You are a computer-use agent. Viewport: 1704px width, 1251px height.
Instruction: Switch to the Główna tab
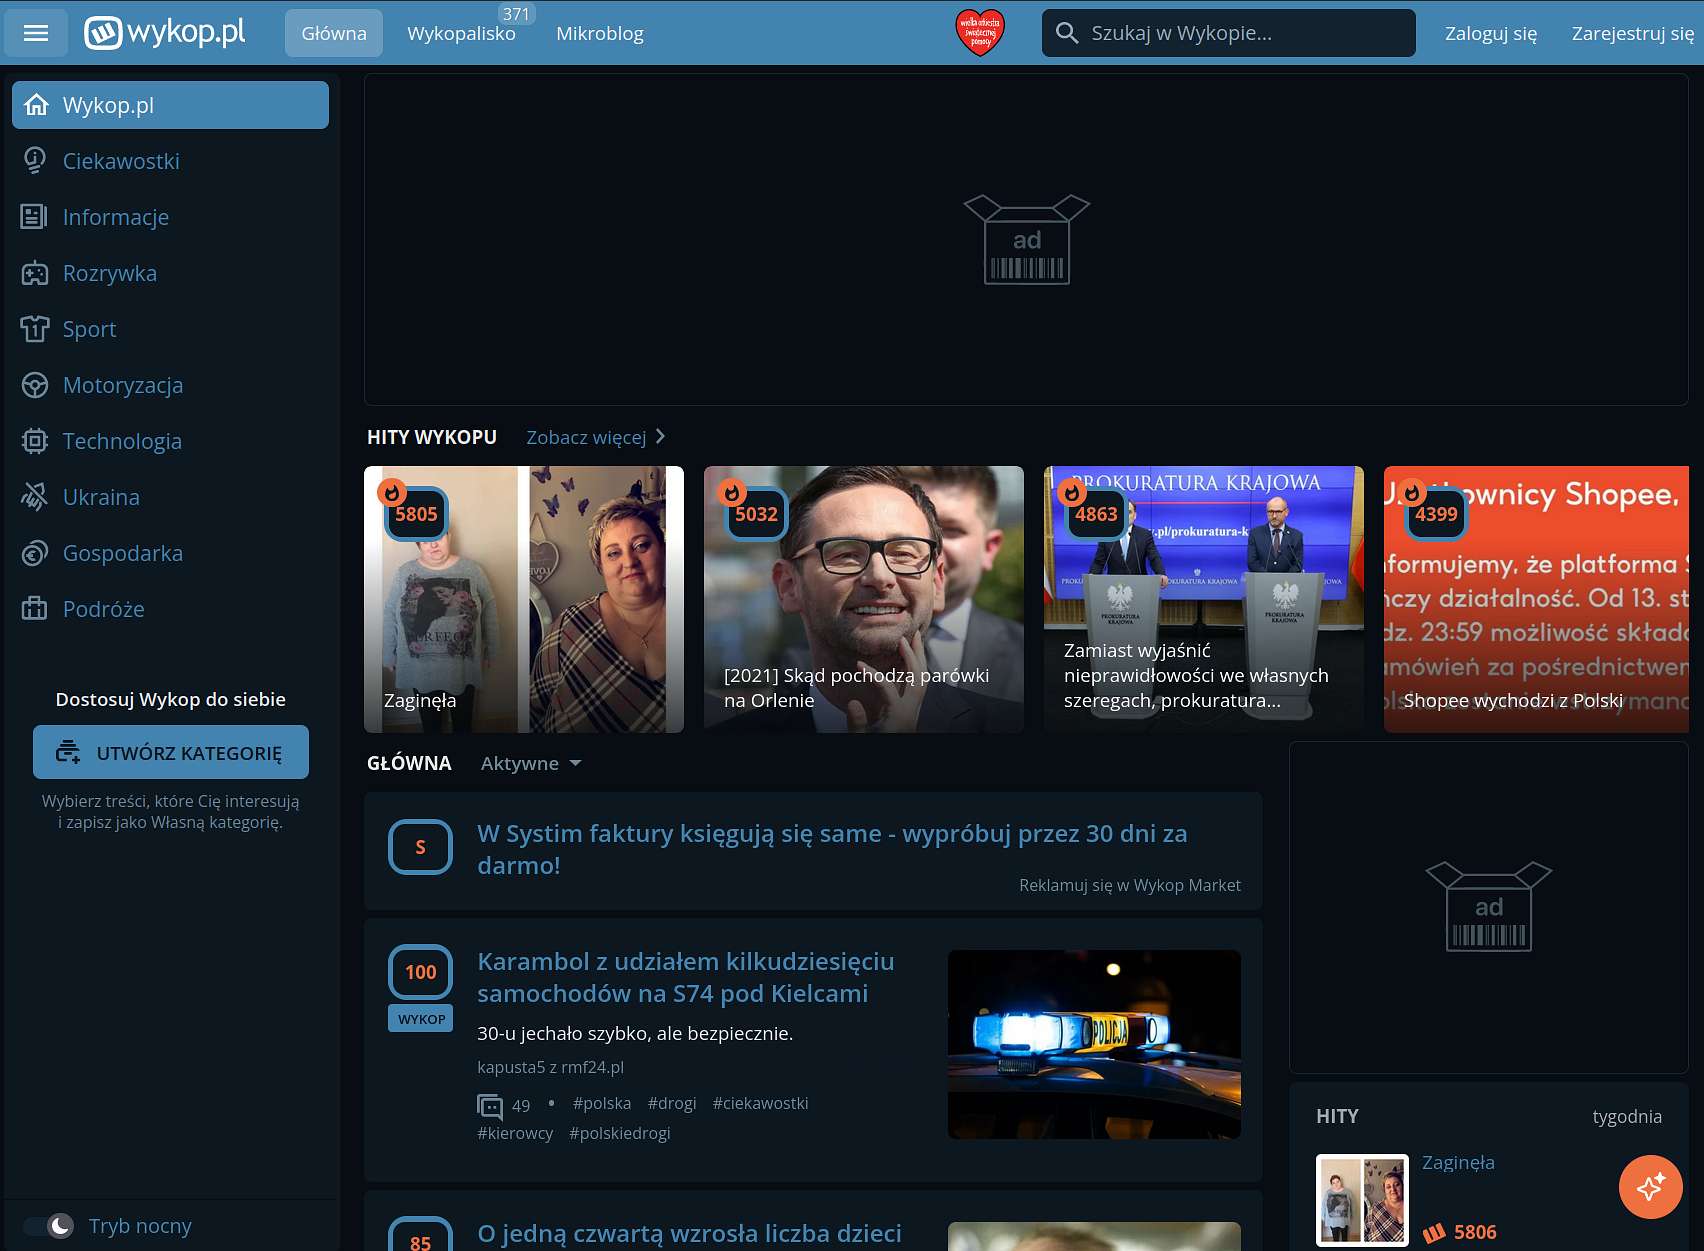tap(334, 33)
